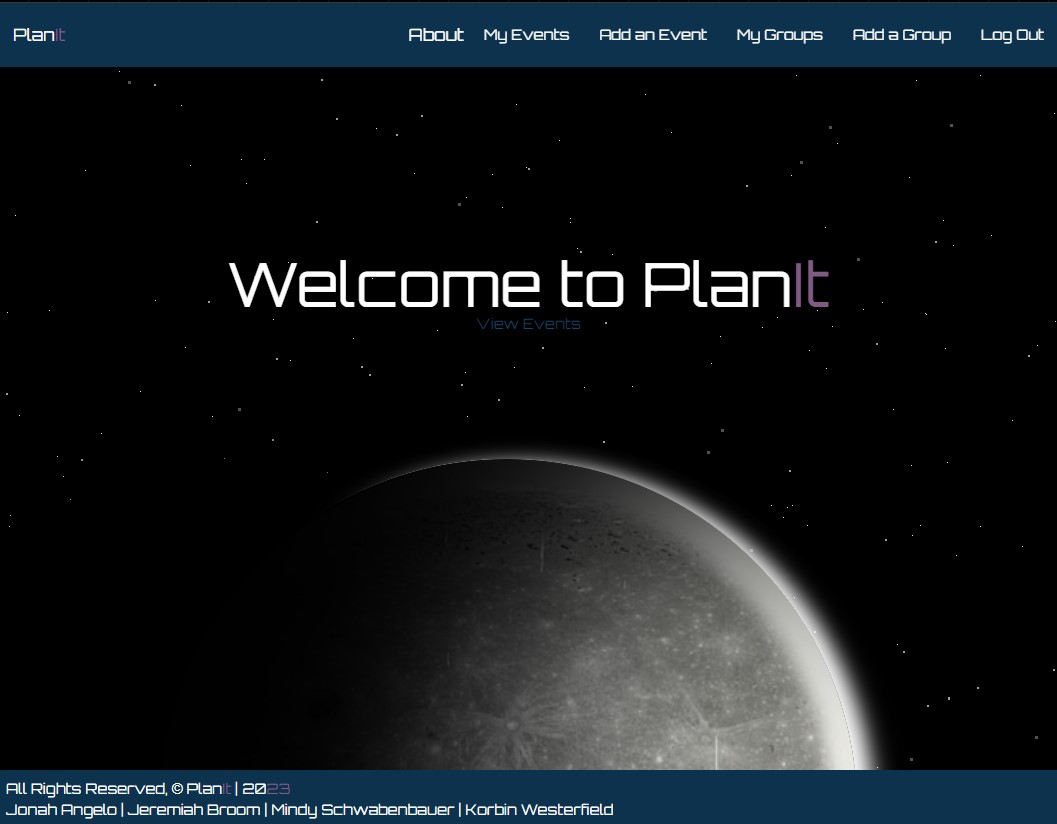Click the name Jonah Angelo in footer
Screen dimensions: 1057x824
[x=61, y=809]
